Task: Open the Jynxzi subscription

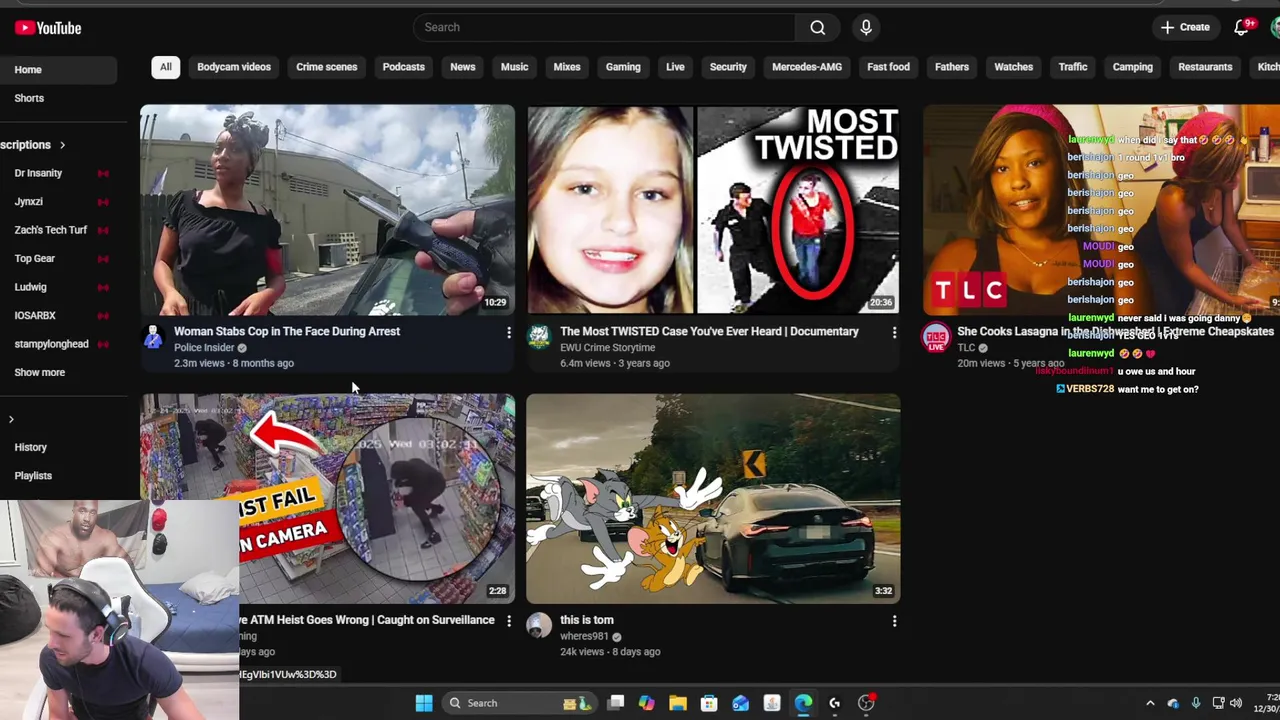Action: [28, 201]
